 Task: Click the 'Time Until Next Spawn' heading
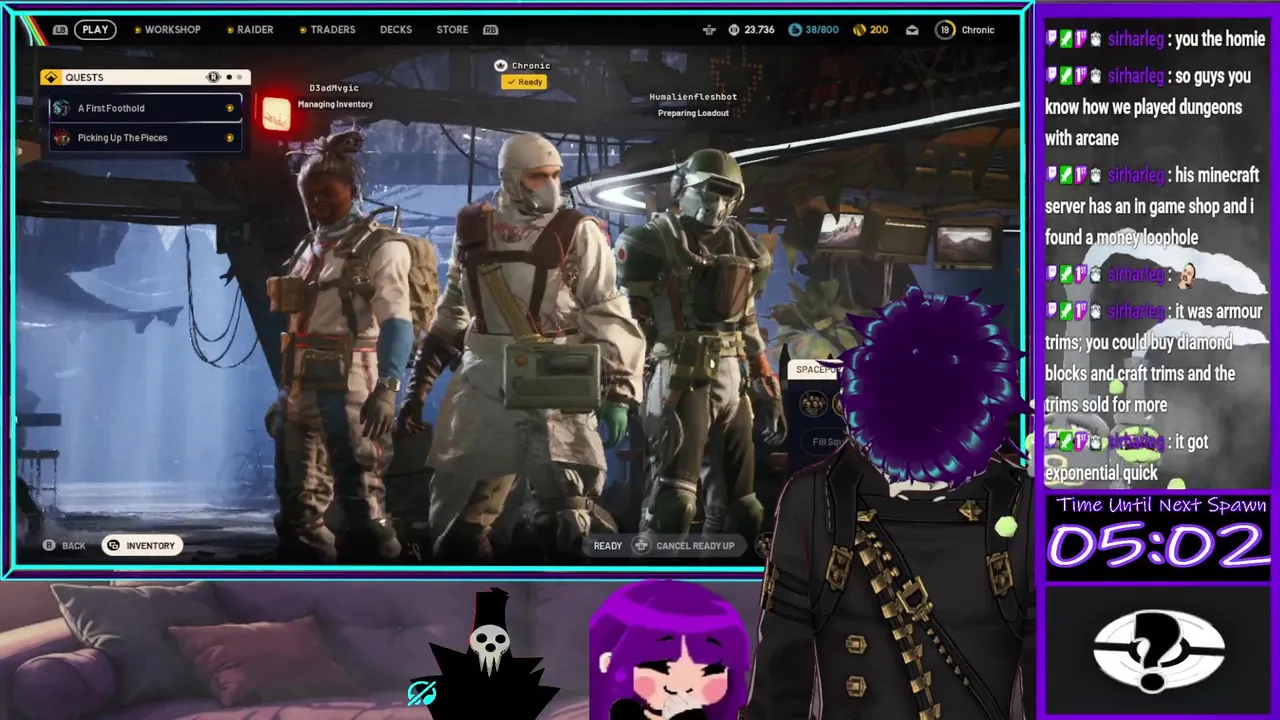1162,506
